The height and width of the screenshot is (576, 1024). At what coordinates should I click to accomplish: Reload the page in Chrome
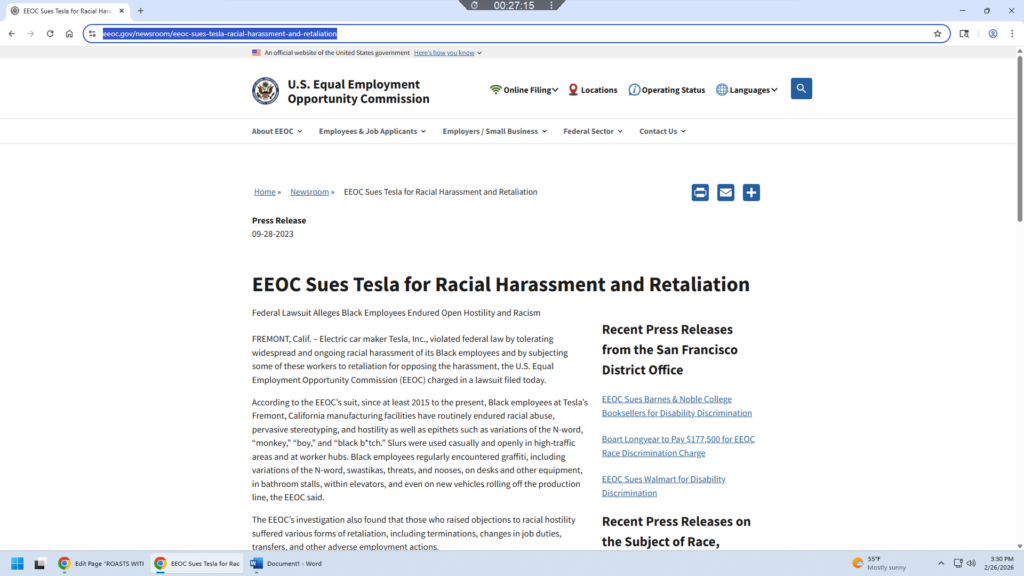tap(50, 33)
